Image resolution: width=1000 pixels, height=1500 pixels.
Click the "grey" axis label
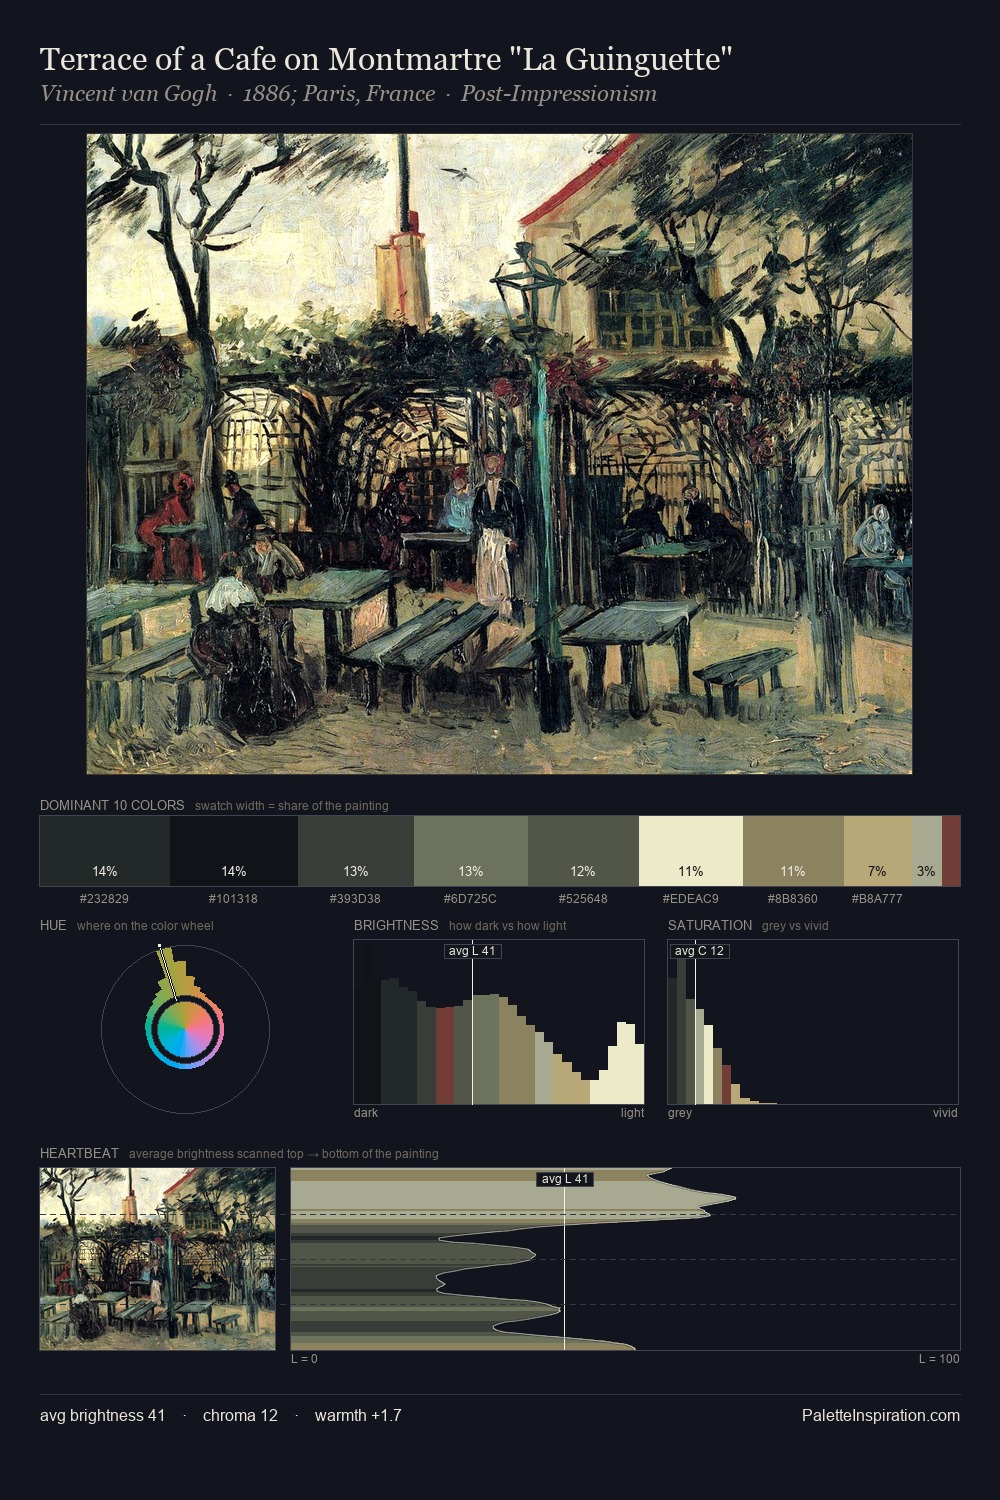pos(680,1113)
